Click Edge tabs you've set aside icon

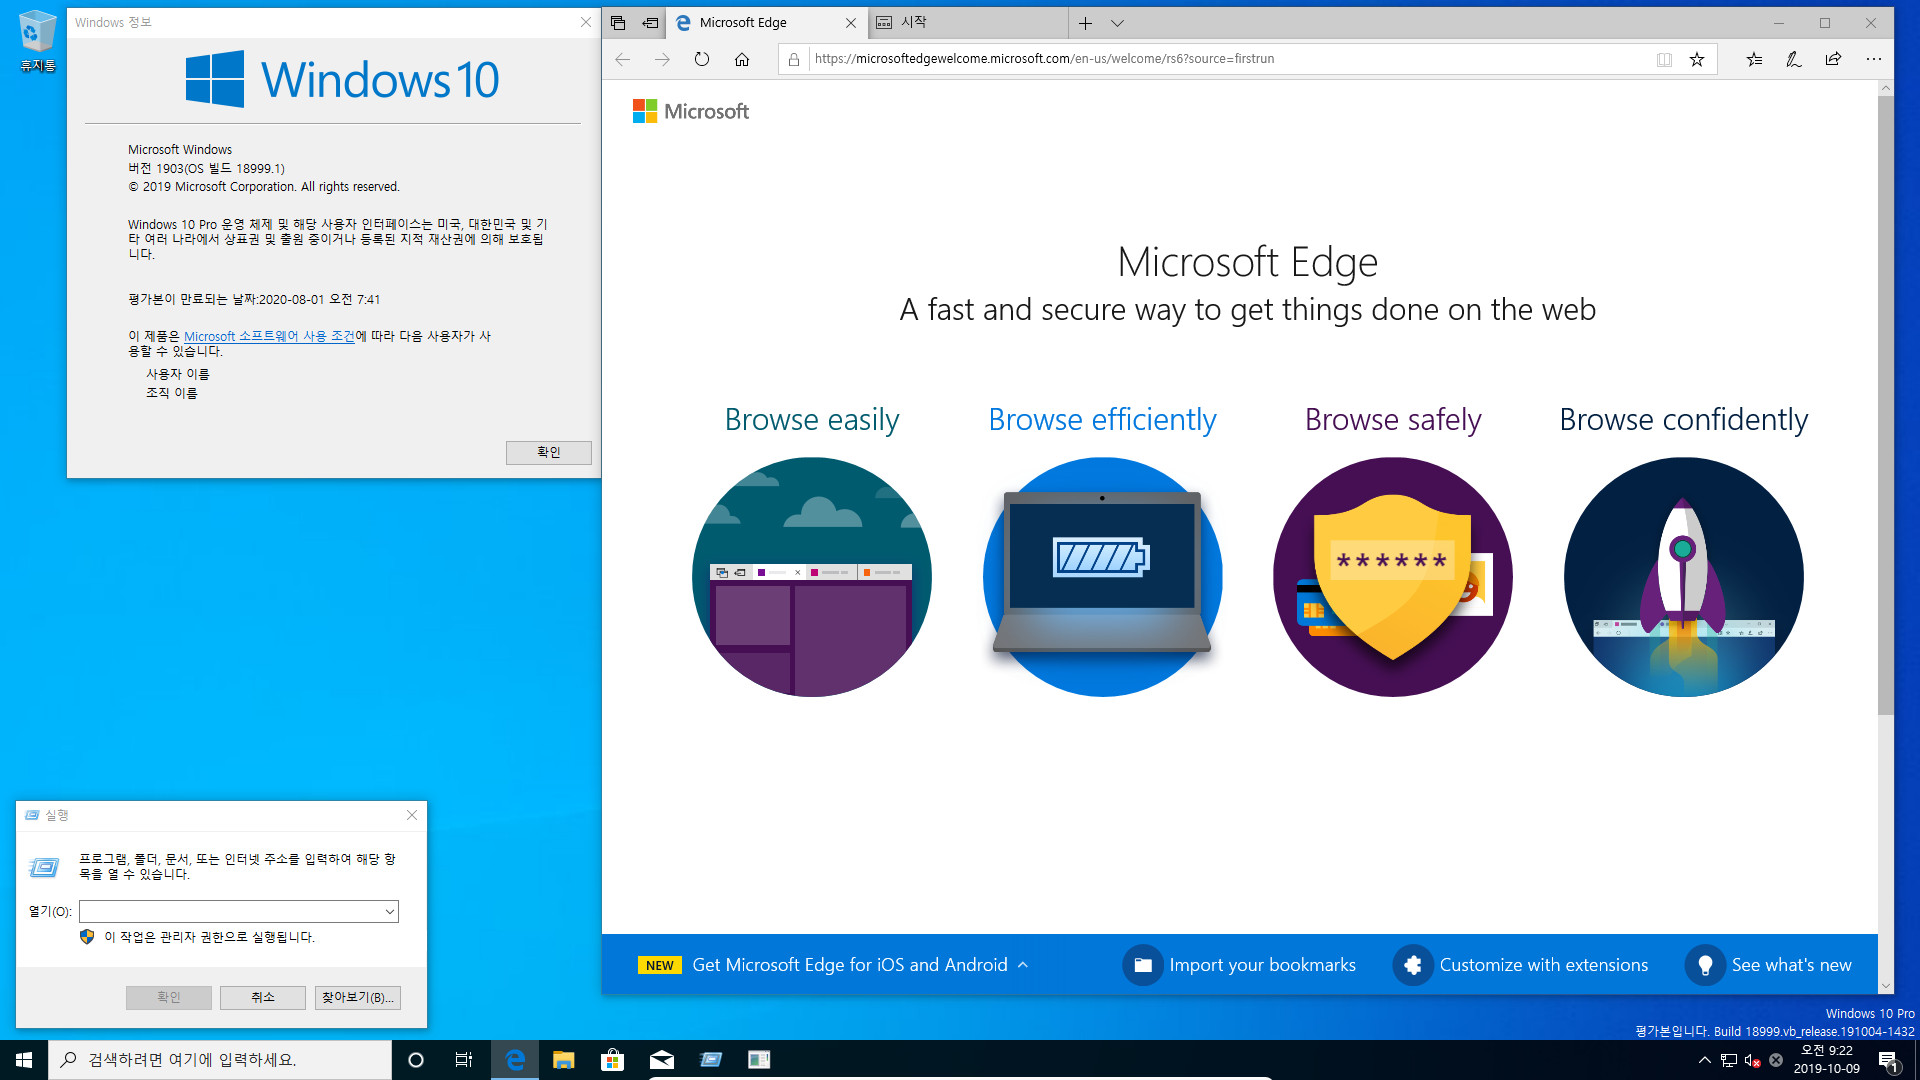(618, 22)
